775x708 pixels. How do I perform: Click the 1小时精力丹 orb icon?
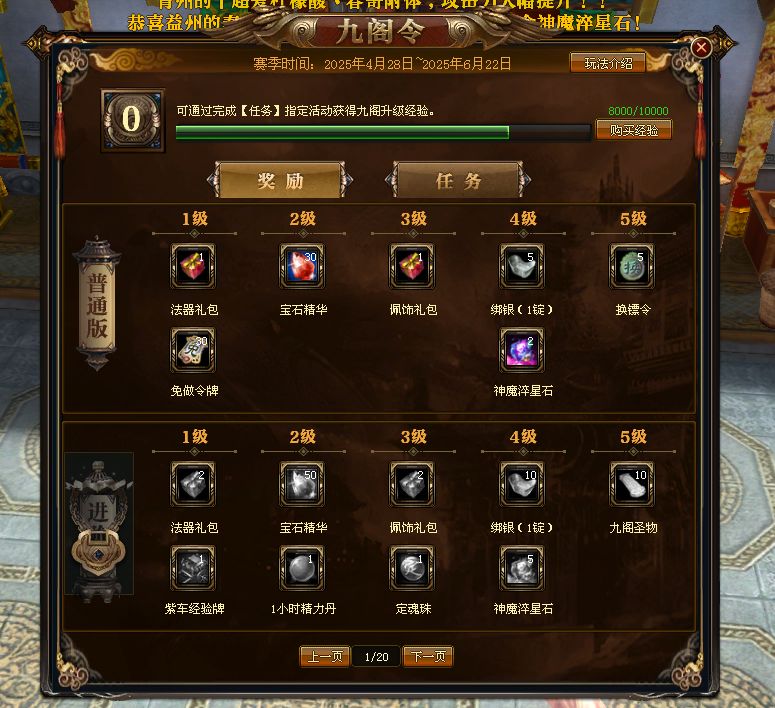point(302,568)
